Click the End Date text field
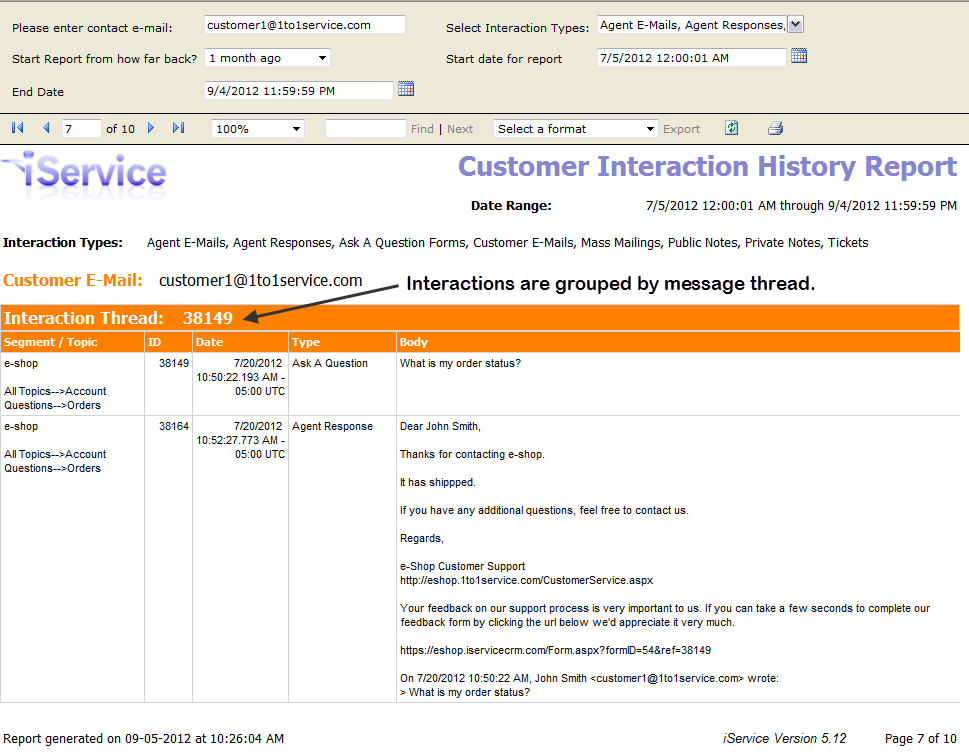 tap(298, 91)
